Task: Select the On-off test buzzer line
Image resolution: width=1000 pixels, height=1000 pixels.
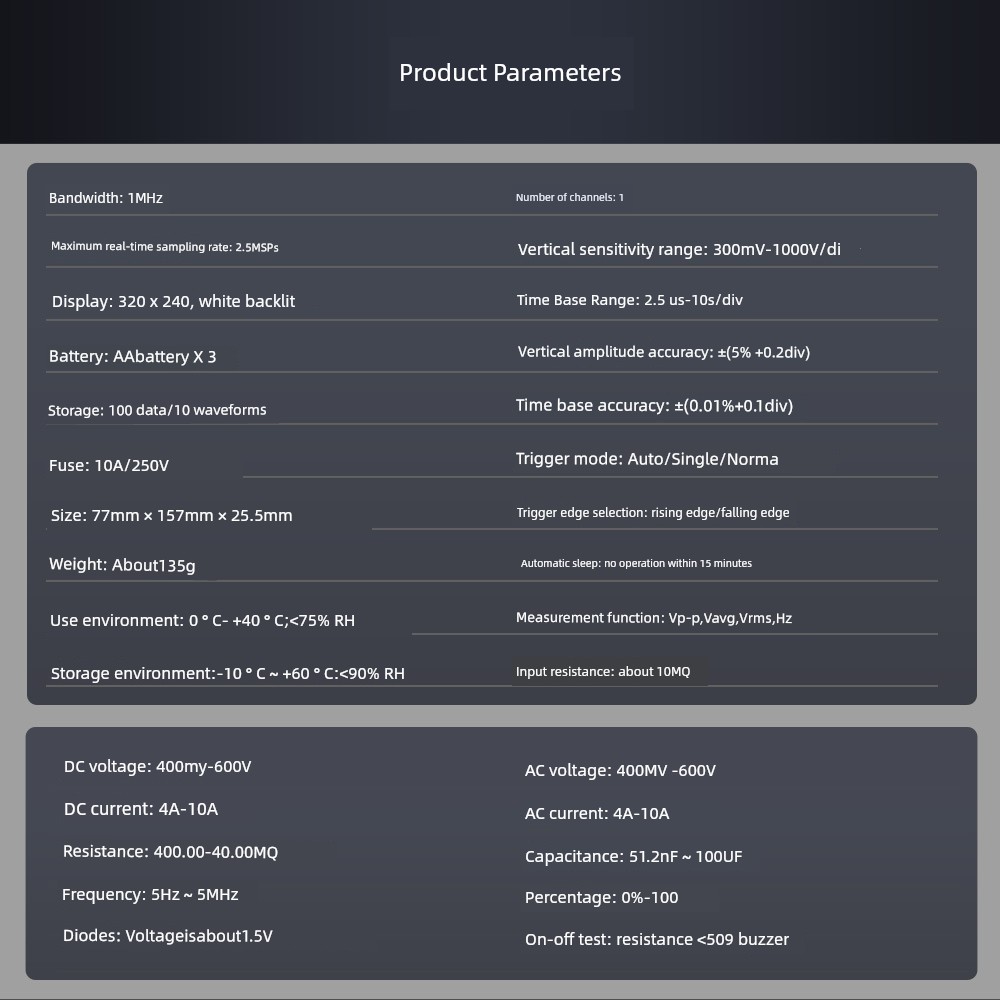Action: 656,939
